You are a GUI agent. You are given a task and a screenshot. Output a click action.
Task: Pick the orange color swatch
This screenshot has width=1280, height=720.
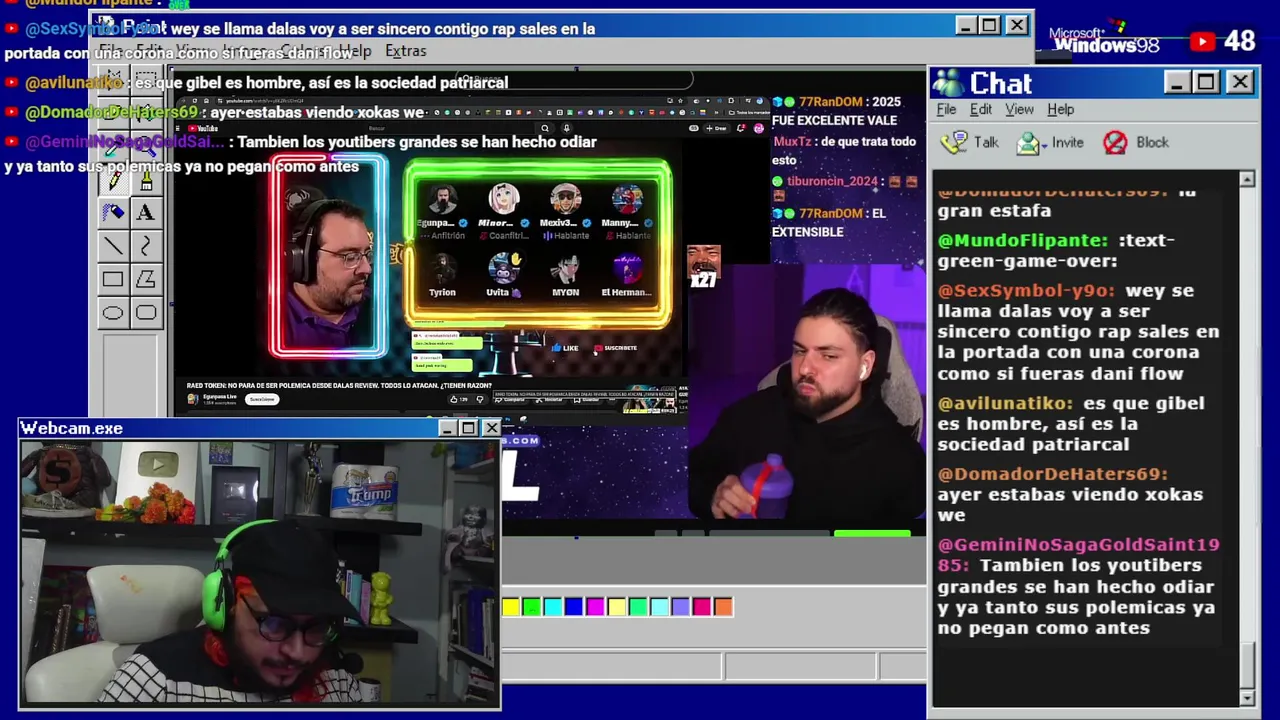pyautogui.click(x=723, y=606)
